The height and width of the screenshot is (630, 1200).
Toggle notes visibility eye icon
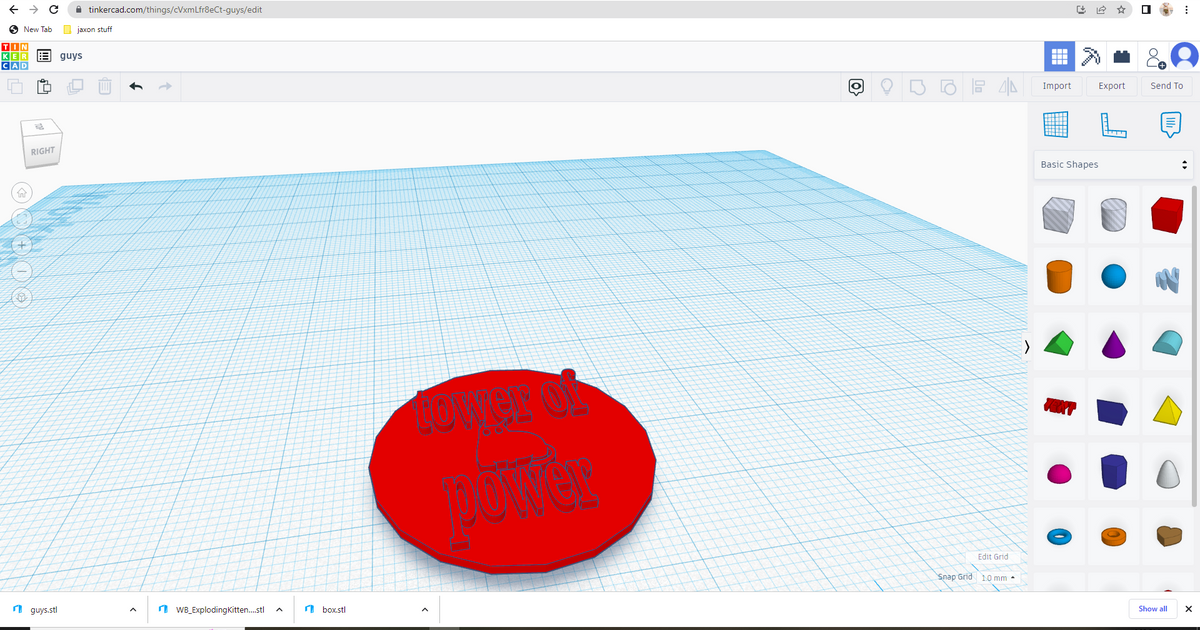point(857,87)
